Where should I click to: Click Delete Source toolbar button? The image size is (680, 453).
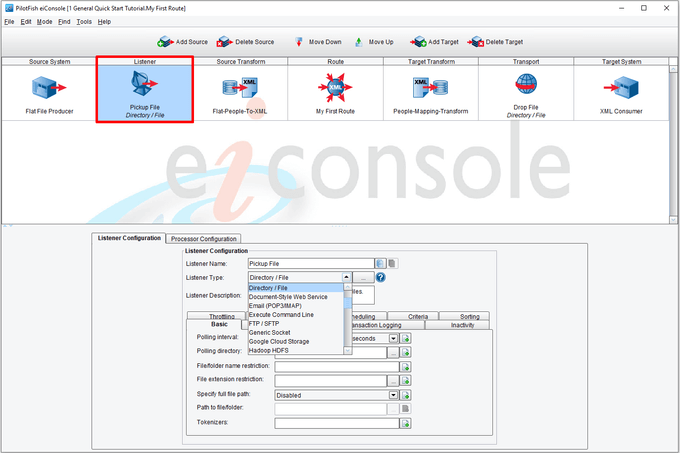pos(245,42)
